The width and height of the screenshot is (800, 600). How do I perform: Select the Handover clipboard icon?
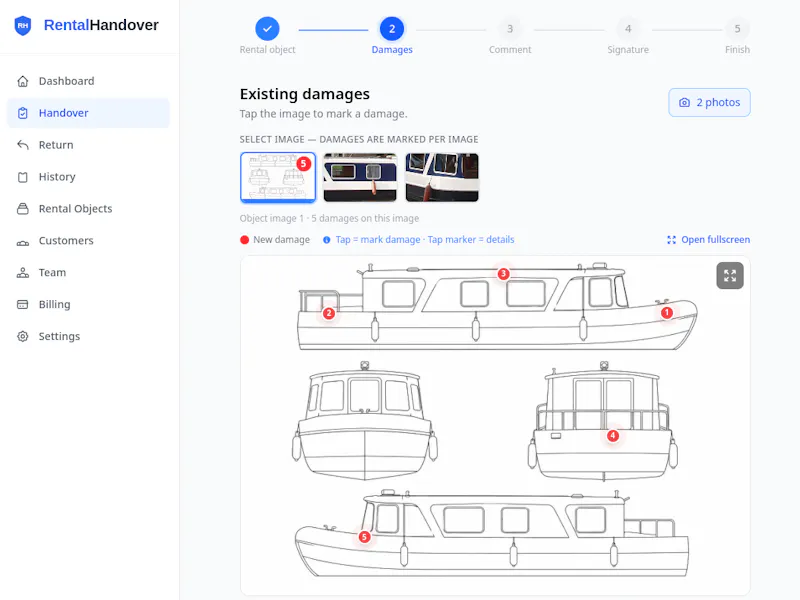pos(23,113)
